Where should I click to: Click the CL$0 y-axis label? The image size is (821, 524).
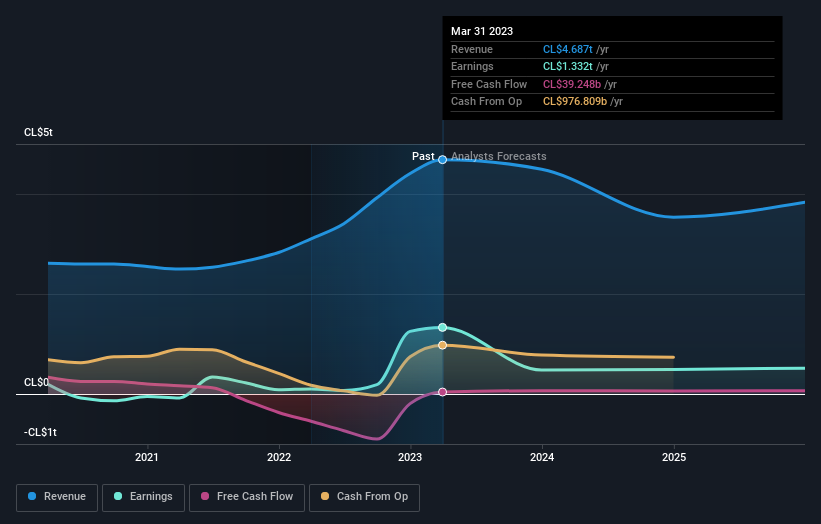tap(36, 383)
